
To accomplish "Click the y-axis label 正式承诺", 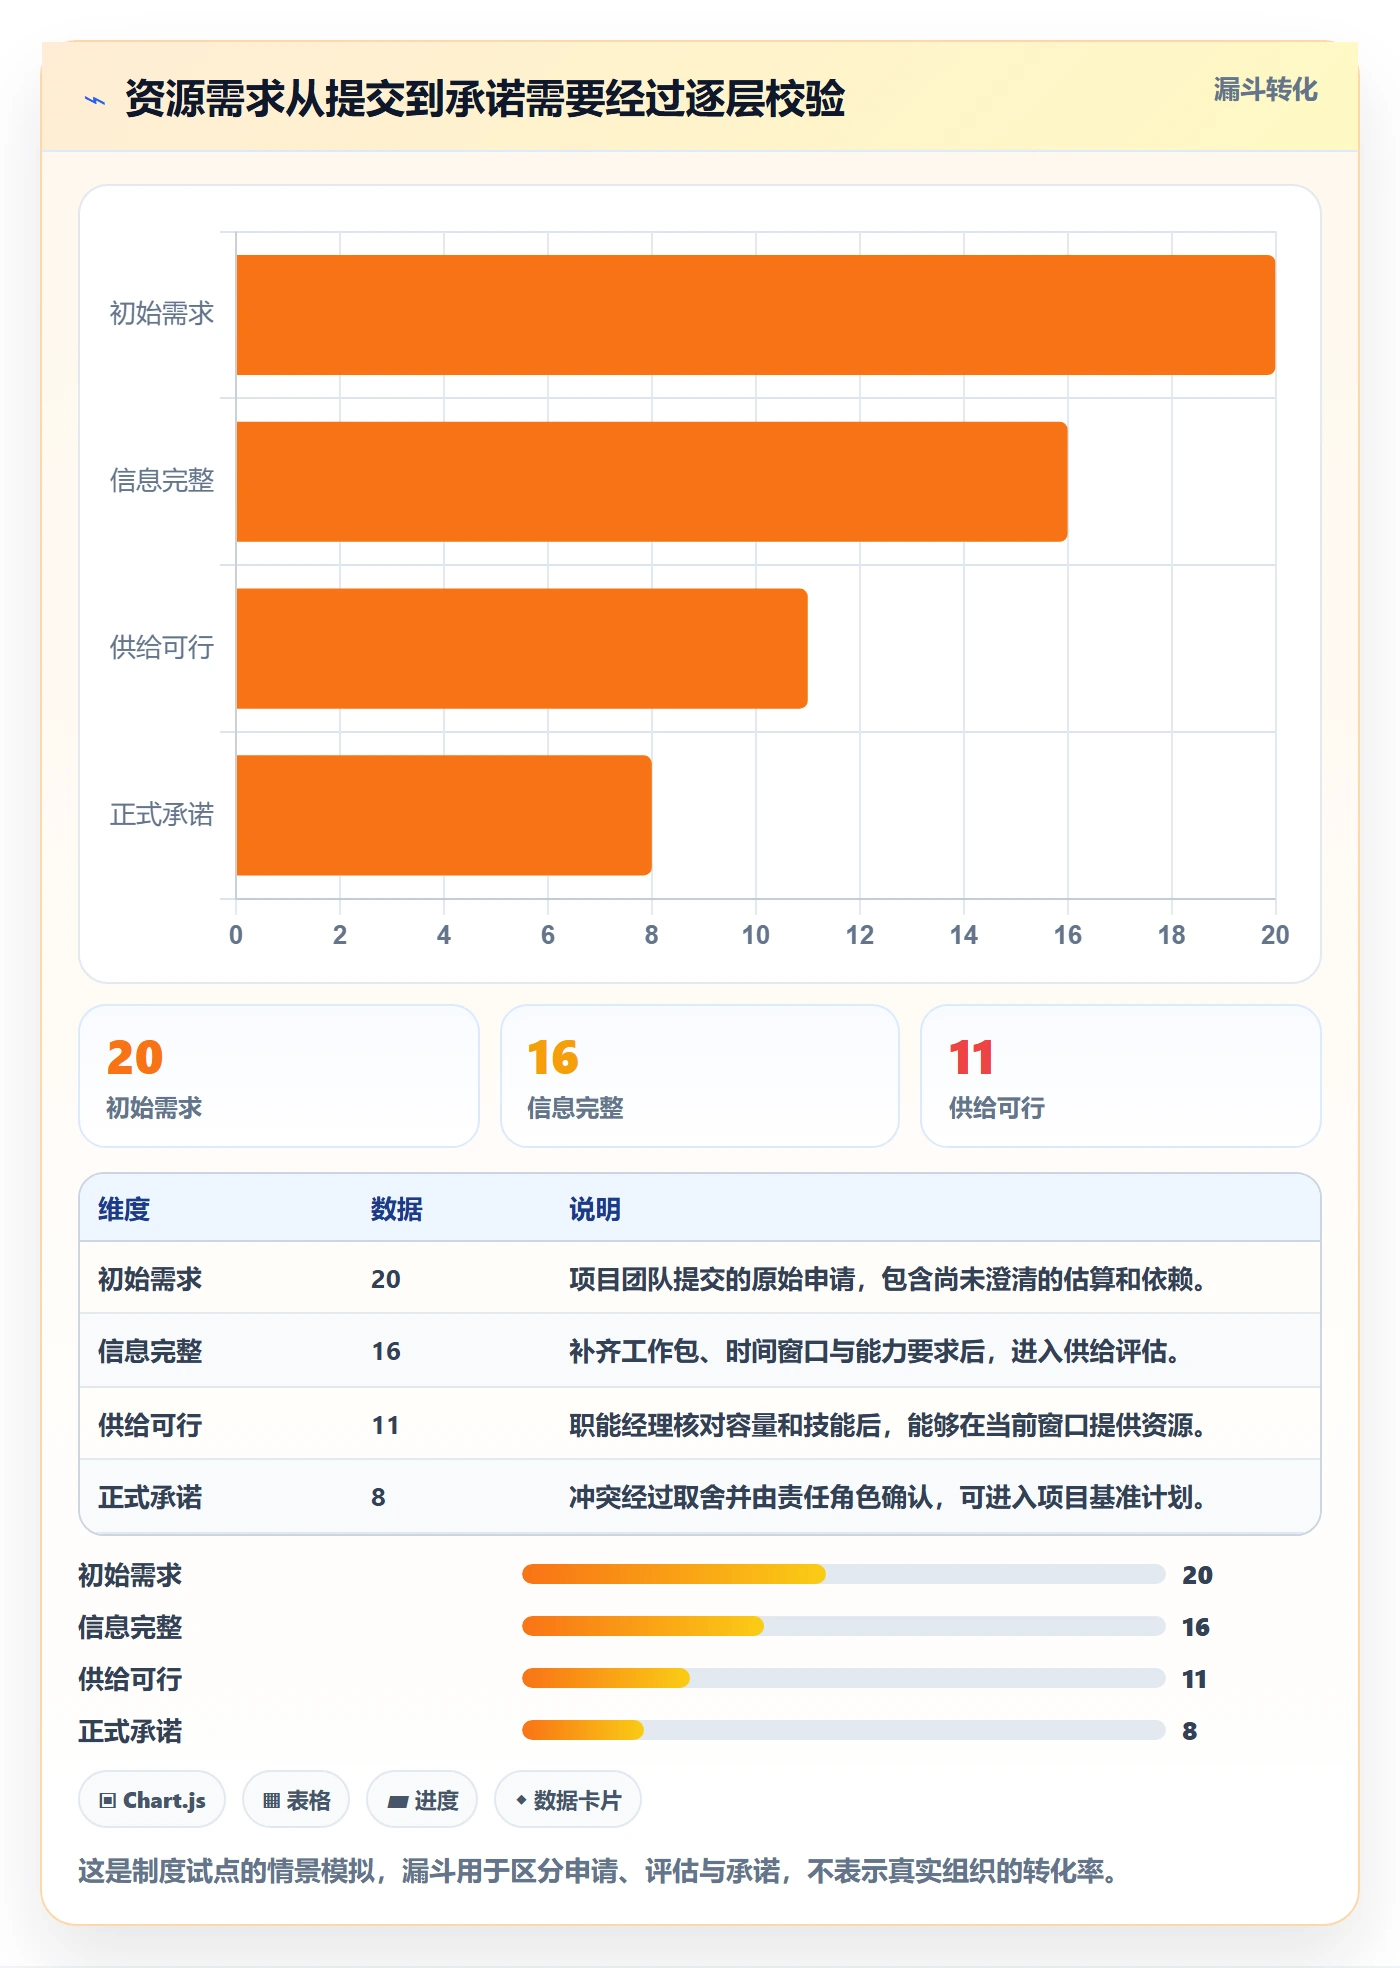I will (162, 815).
